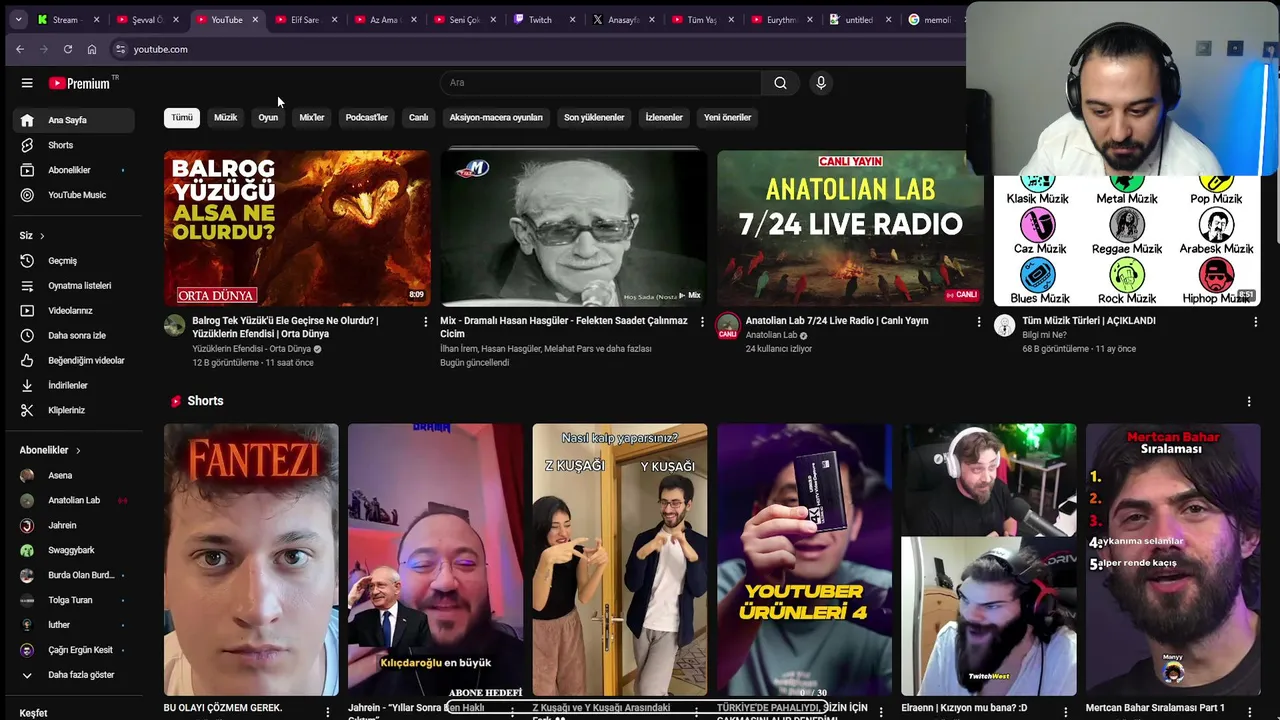Select the Podcast'ler filter chip
The height and width of the screenshot is (720, 1280).
367,118
